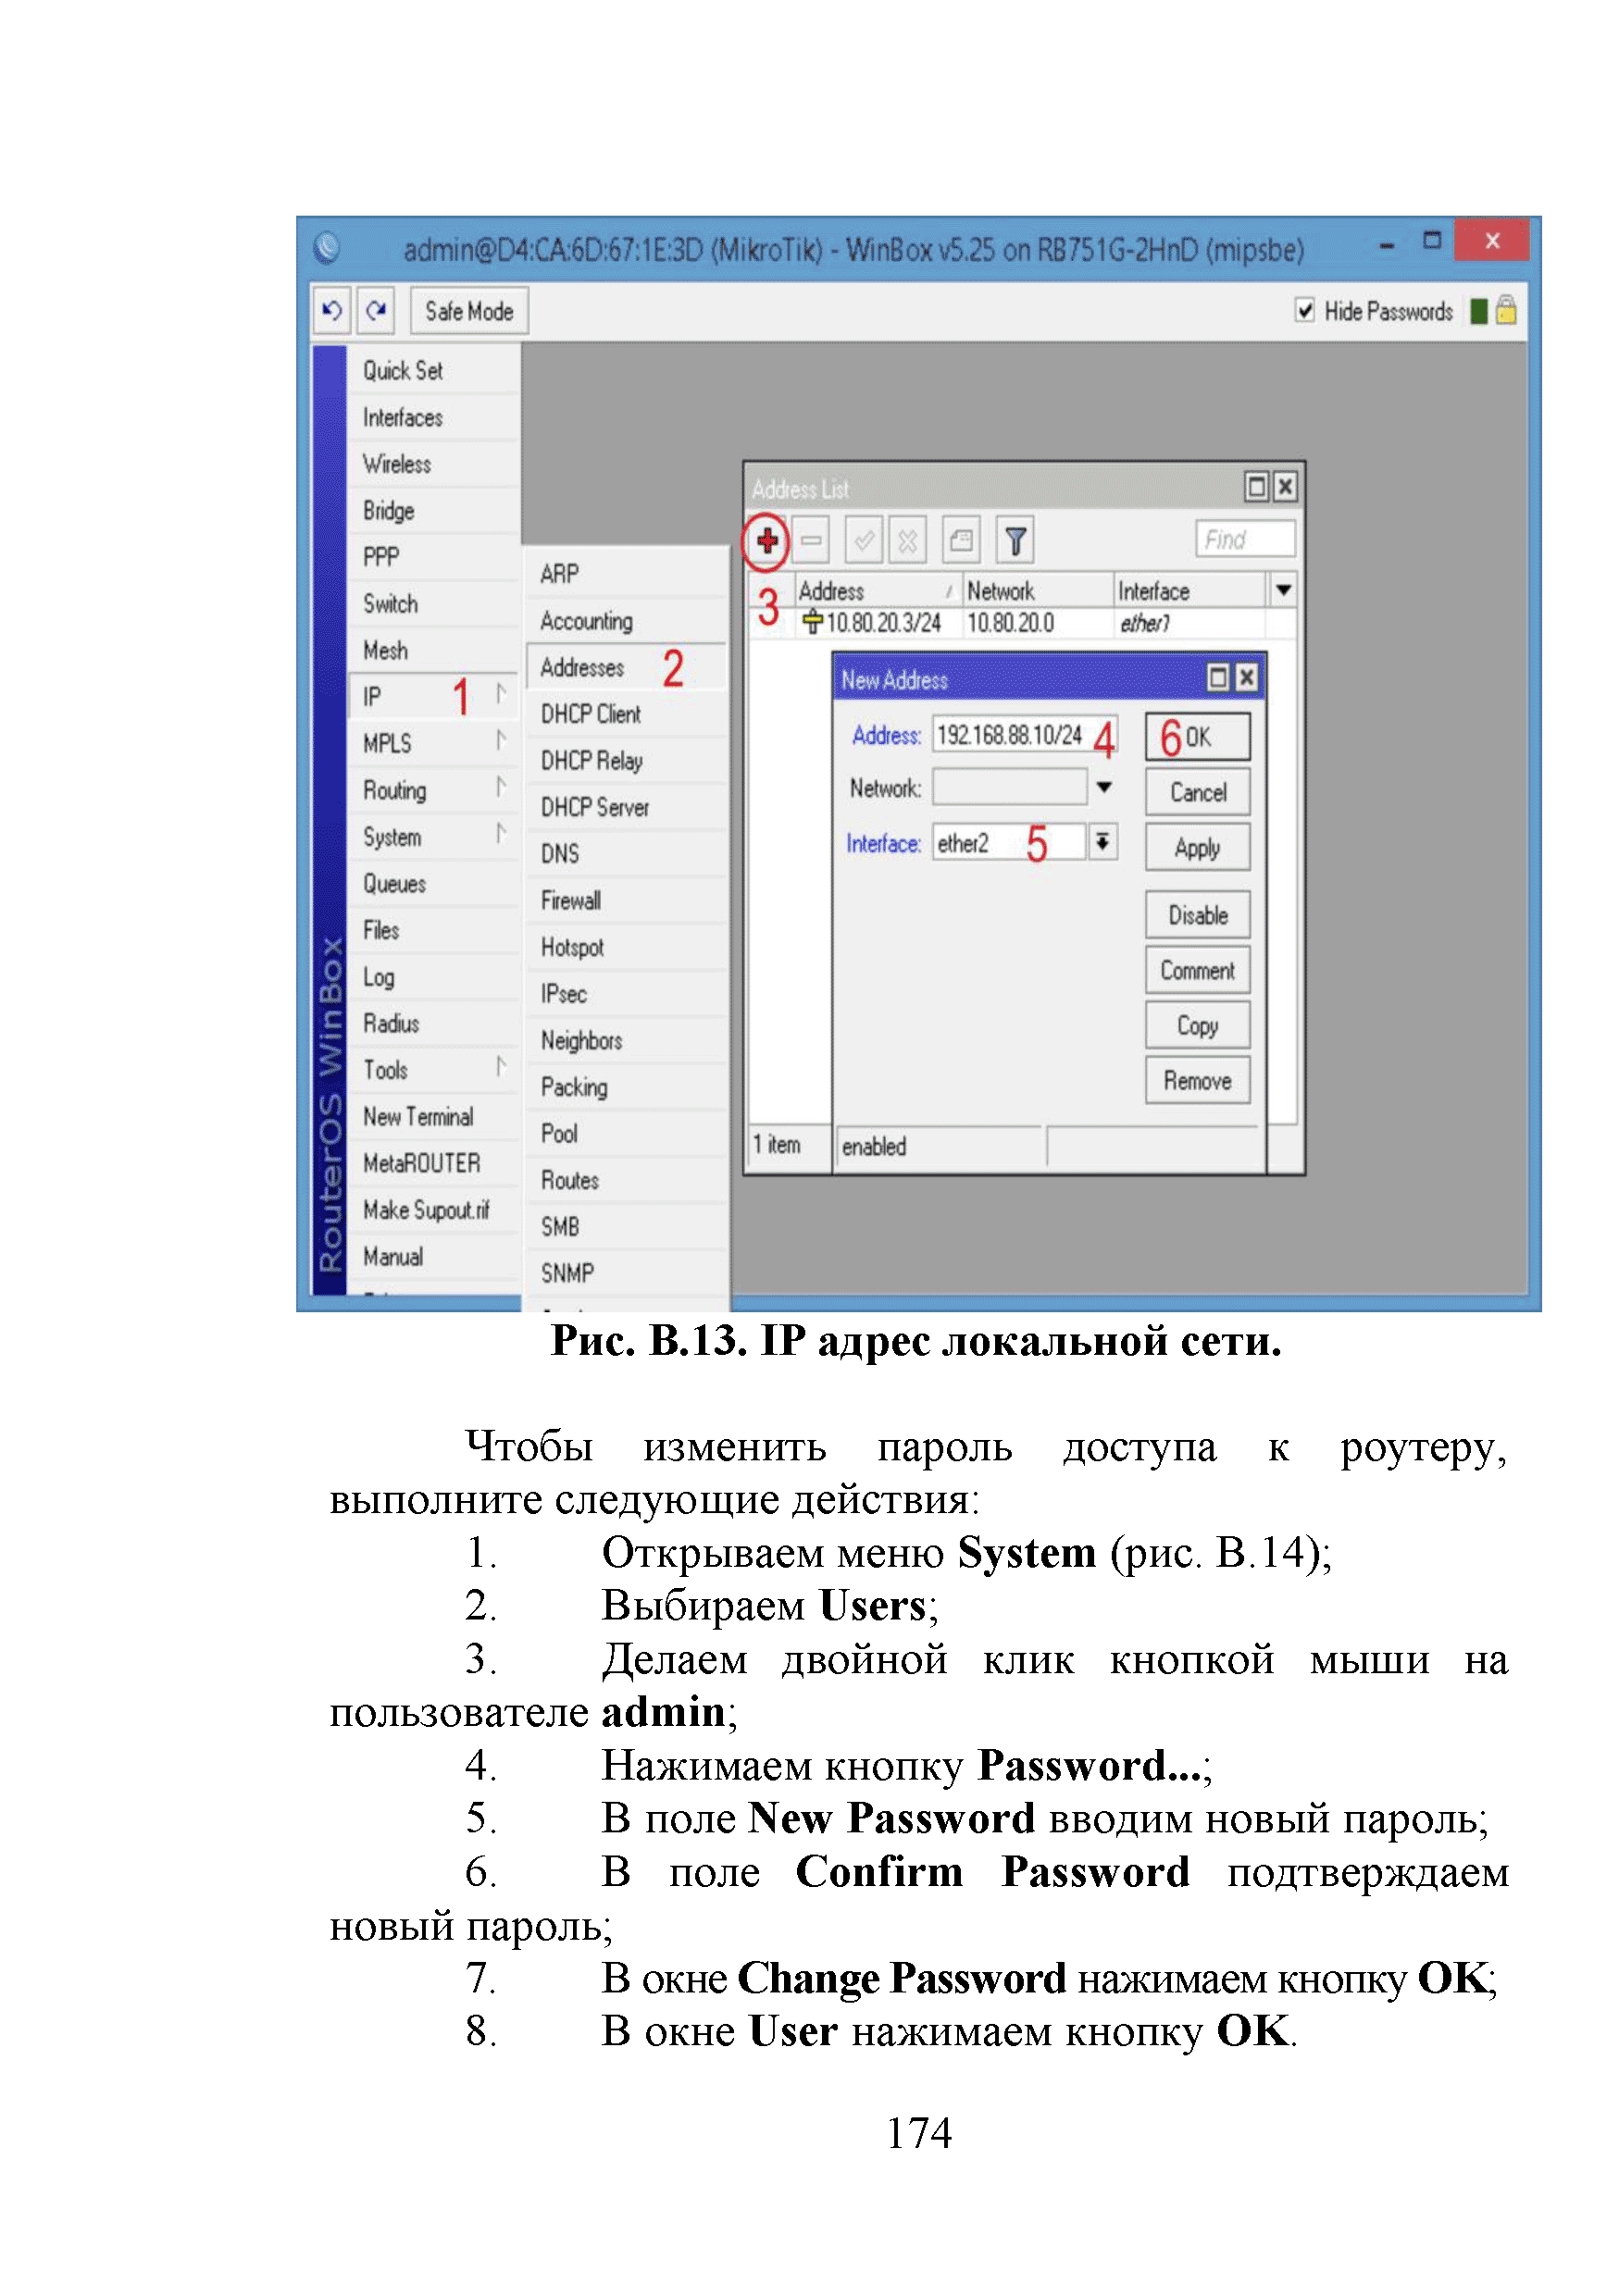Click the Copy button
The image size is (1619, 2296).
point(1197,1025)
